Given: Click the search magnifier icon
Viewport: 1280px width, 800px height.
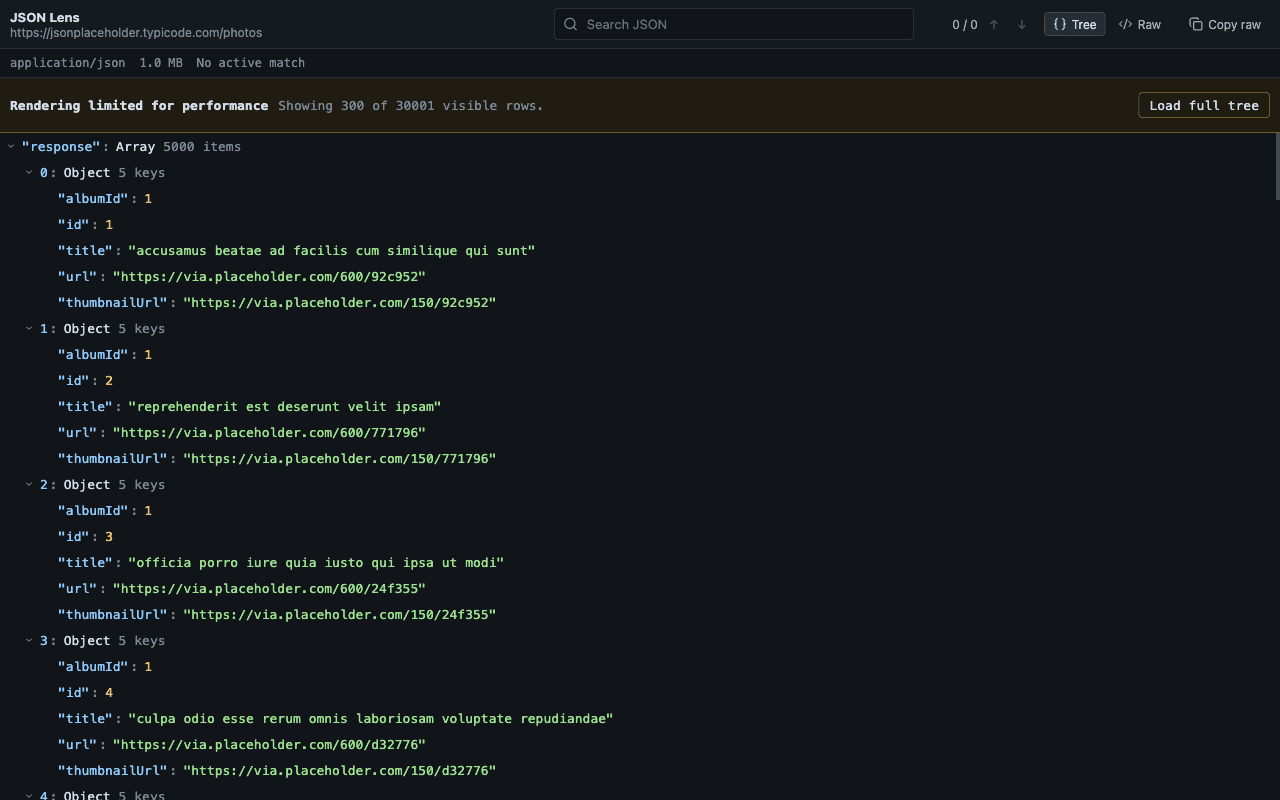Looking at the screenshot, I should coord(571,24).
